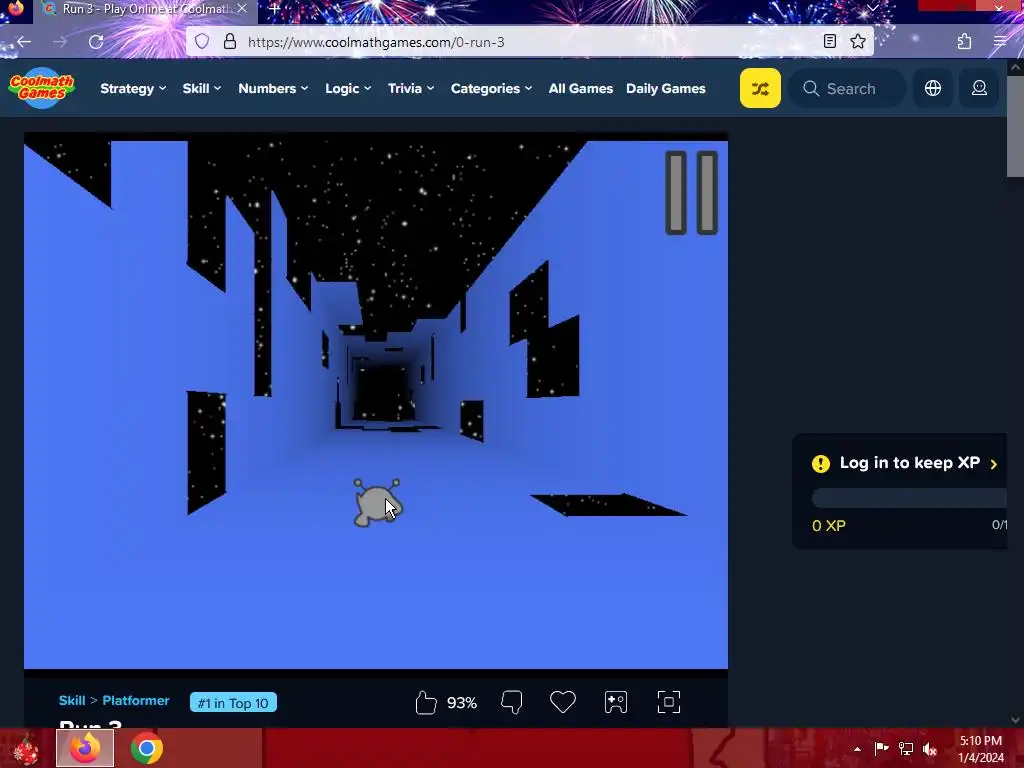Click the network tray icon

coord(906,749)
